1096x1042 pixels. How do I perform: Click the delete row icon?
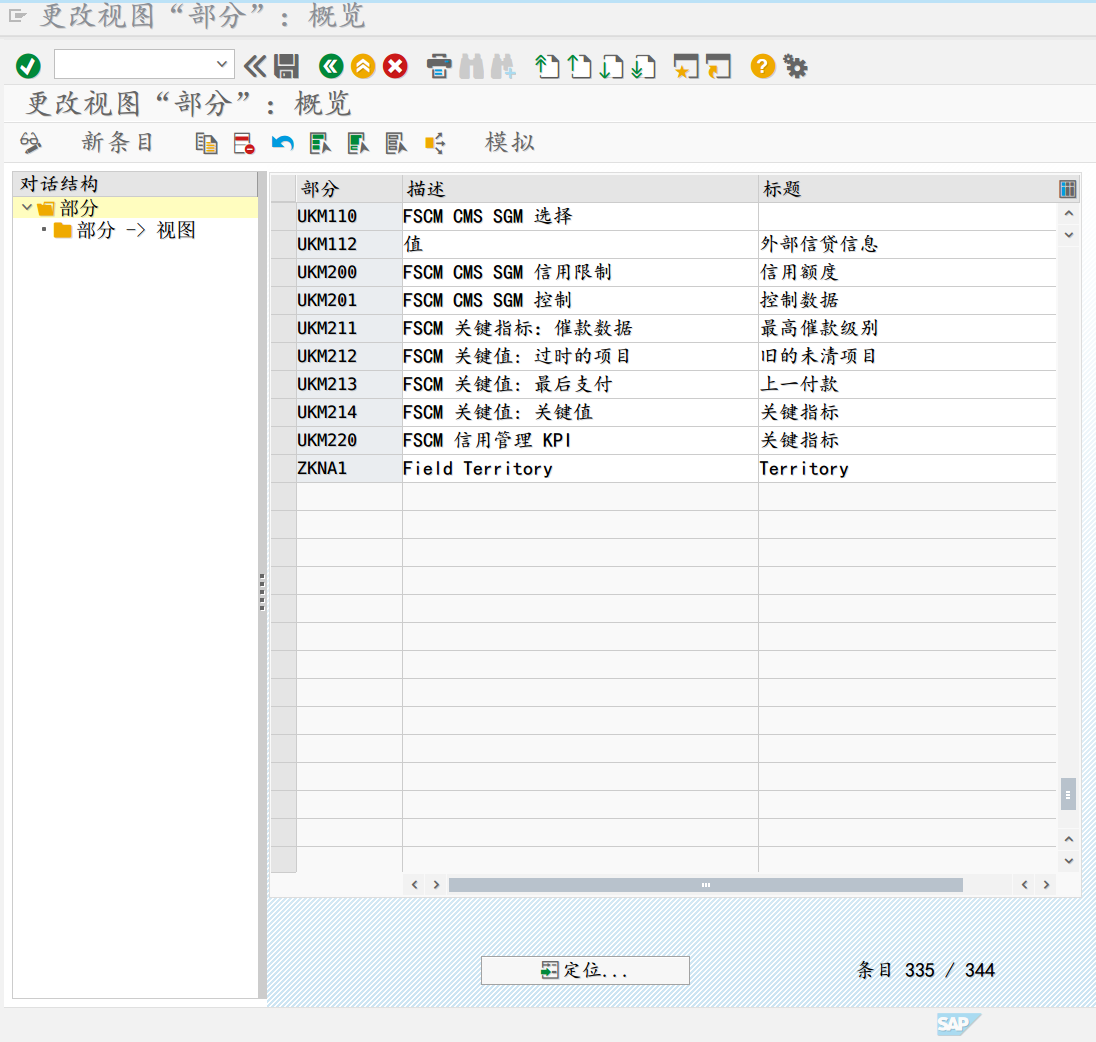(244, 143)
